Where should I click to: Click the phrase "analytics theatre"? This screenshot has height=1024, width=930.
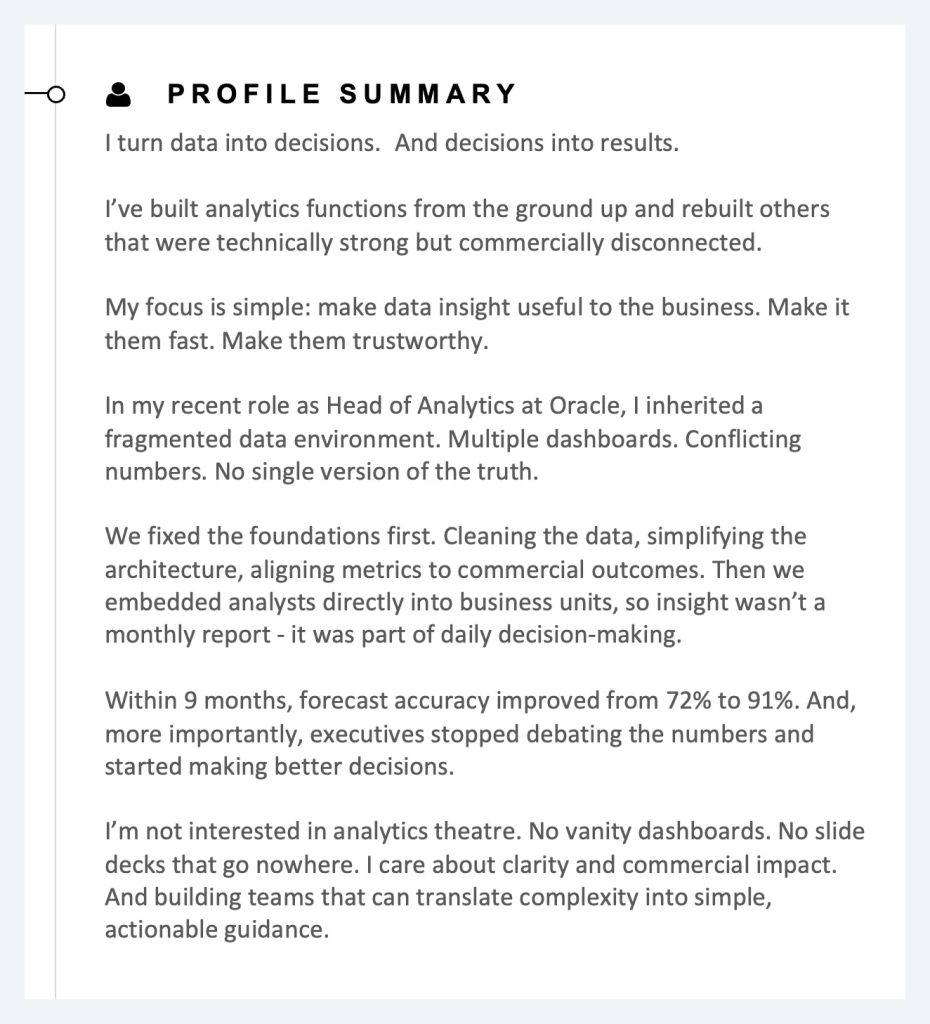[426, 831]
